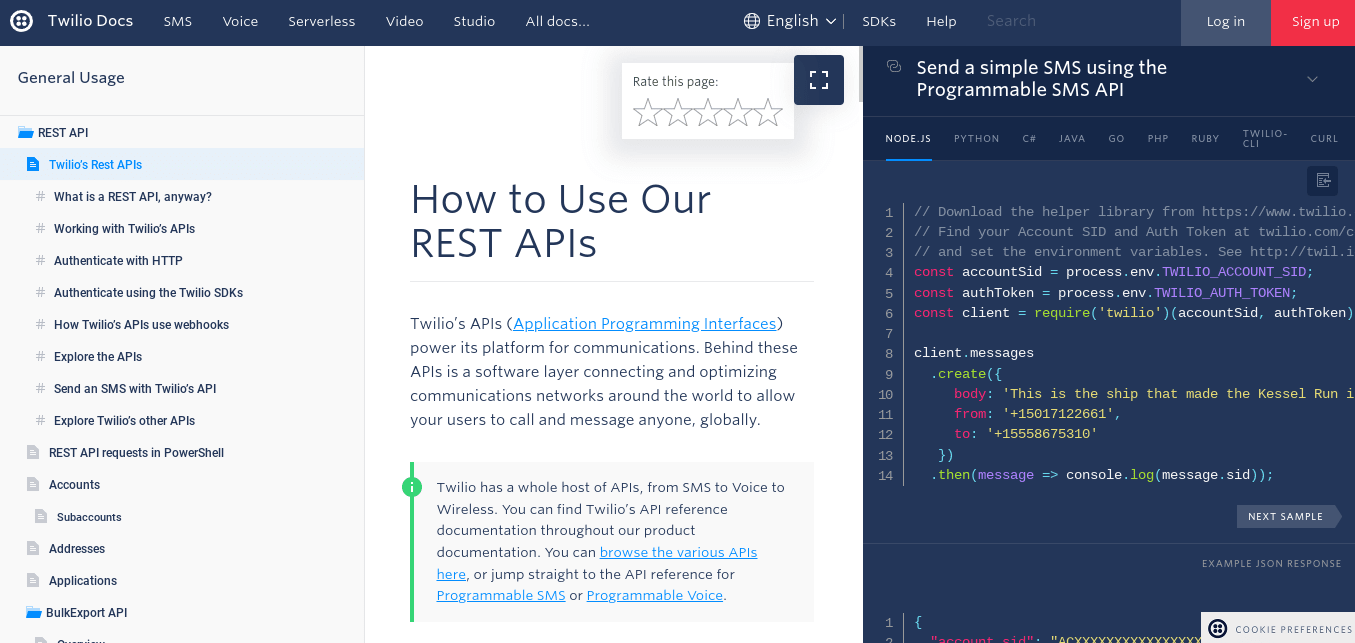This screenshot has height=643, width=1355.
Task: Select the cURL code tab
Action: (x=1324, y=139)
